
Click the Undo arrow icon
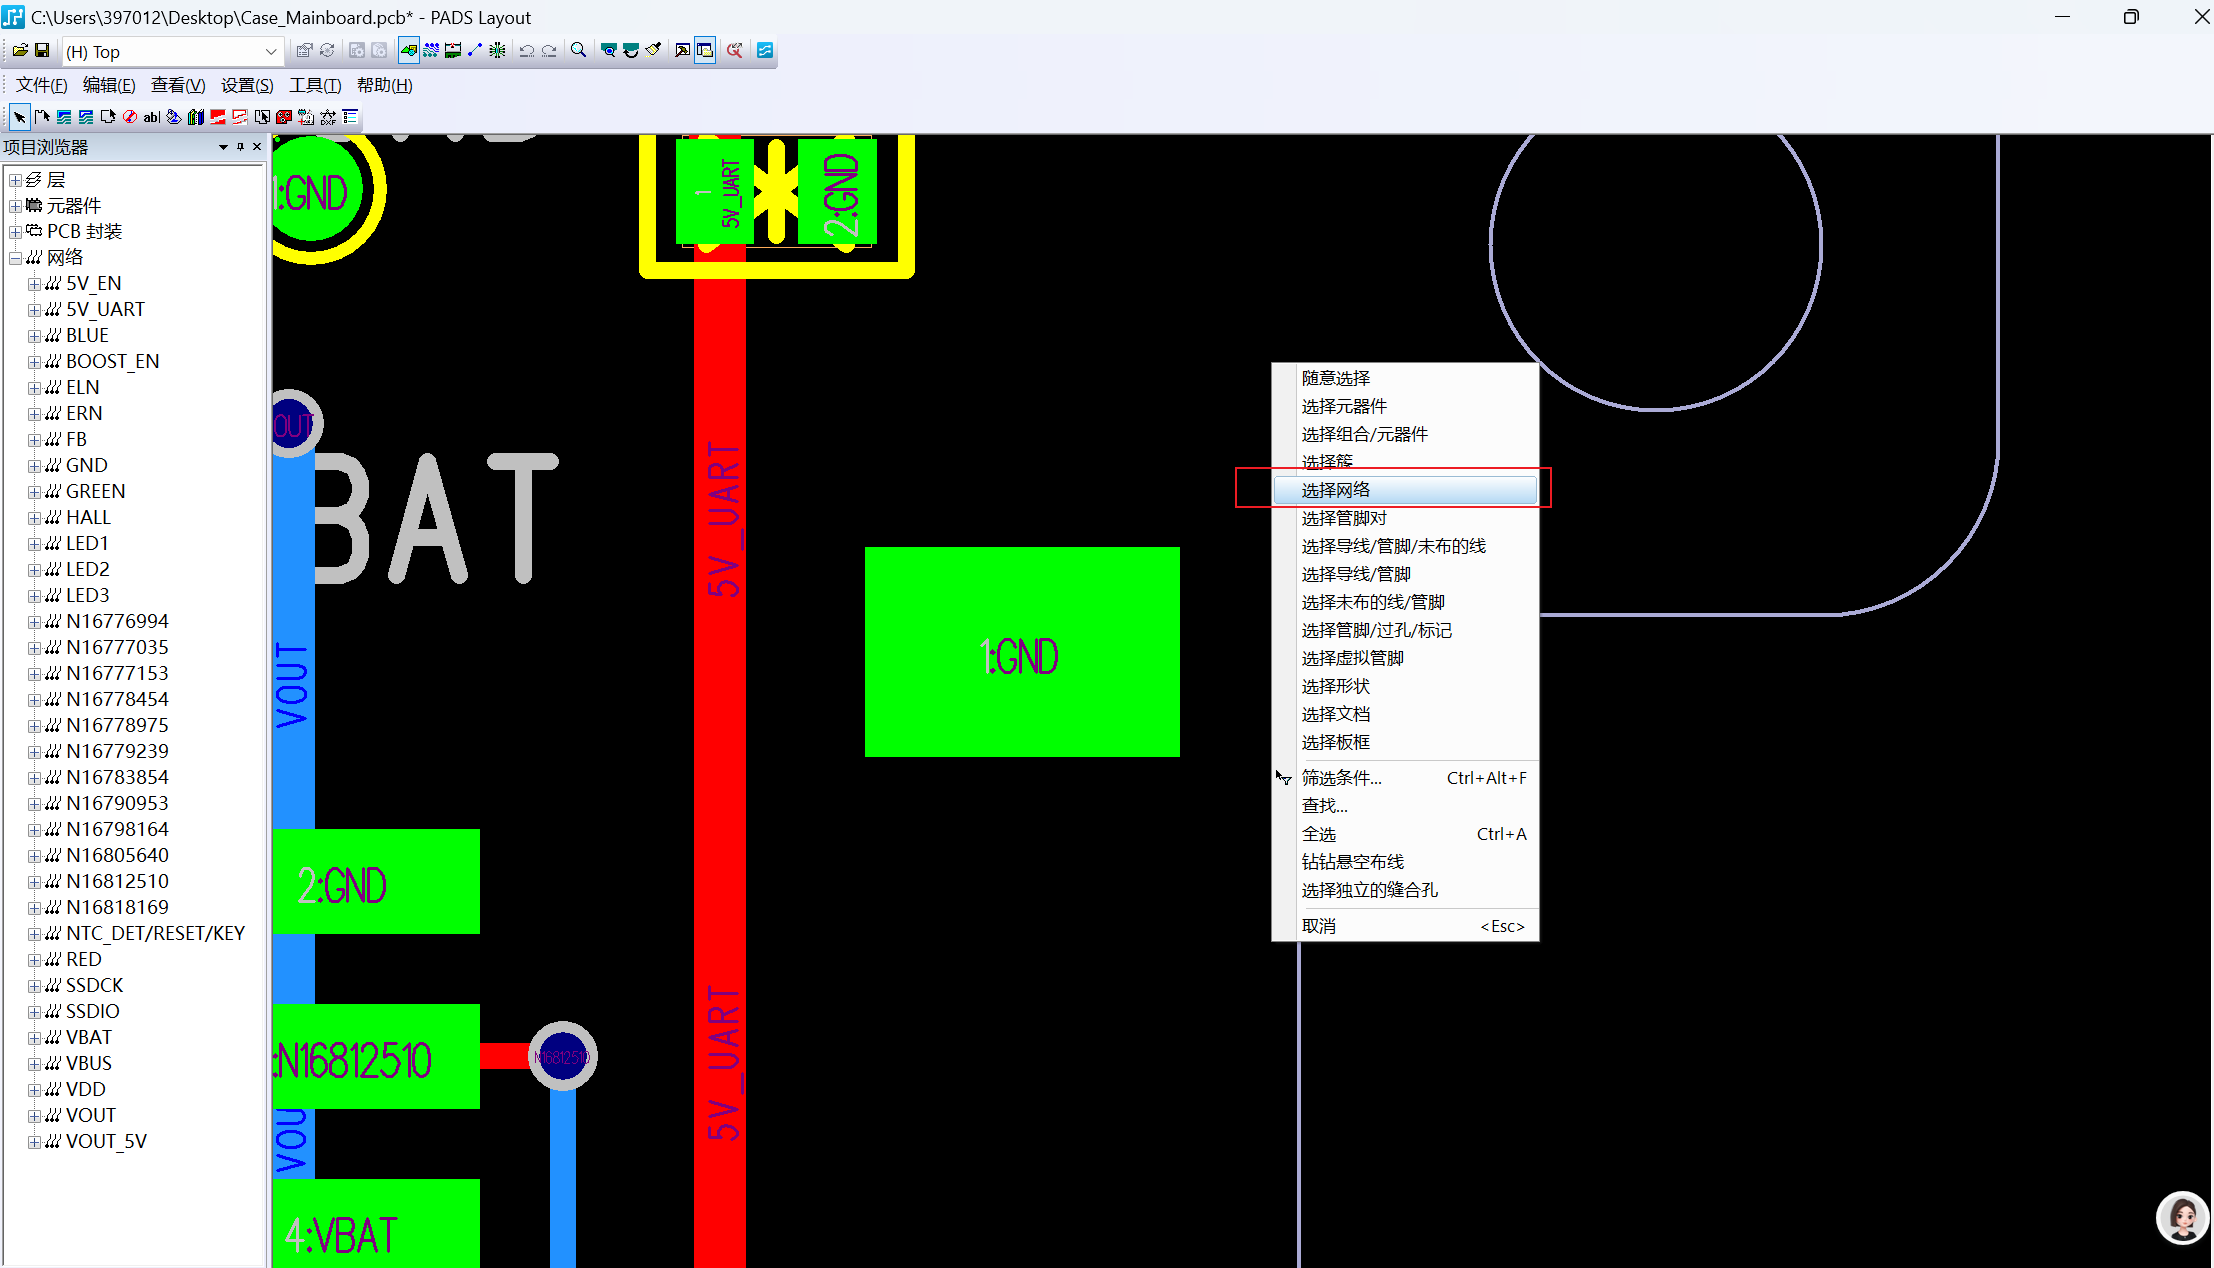526,51
